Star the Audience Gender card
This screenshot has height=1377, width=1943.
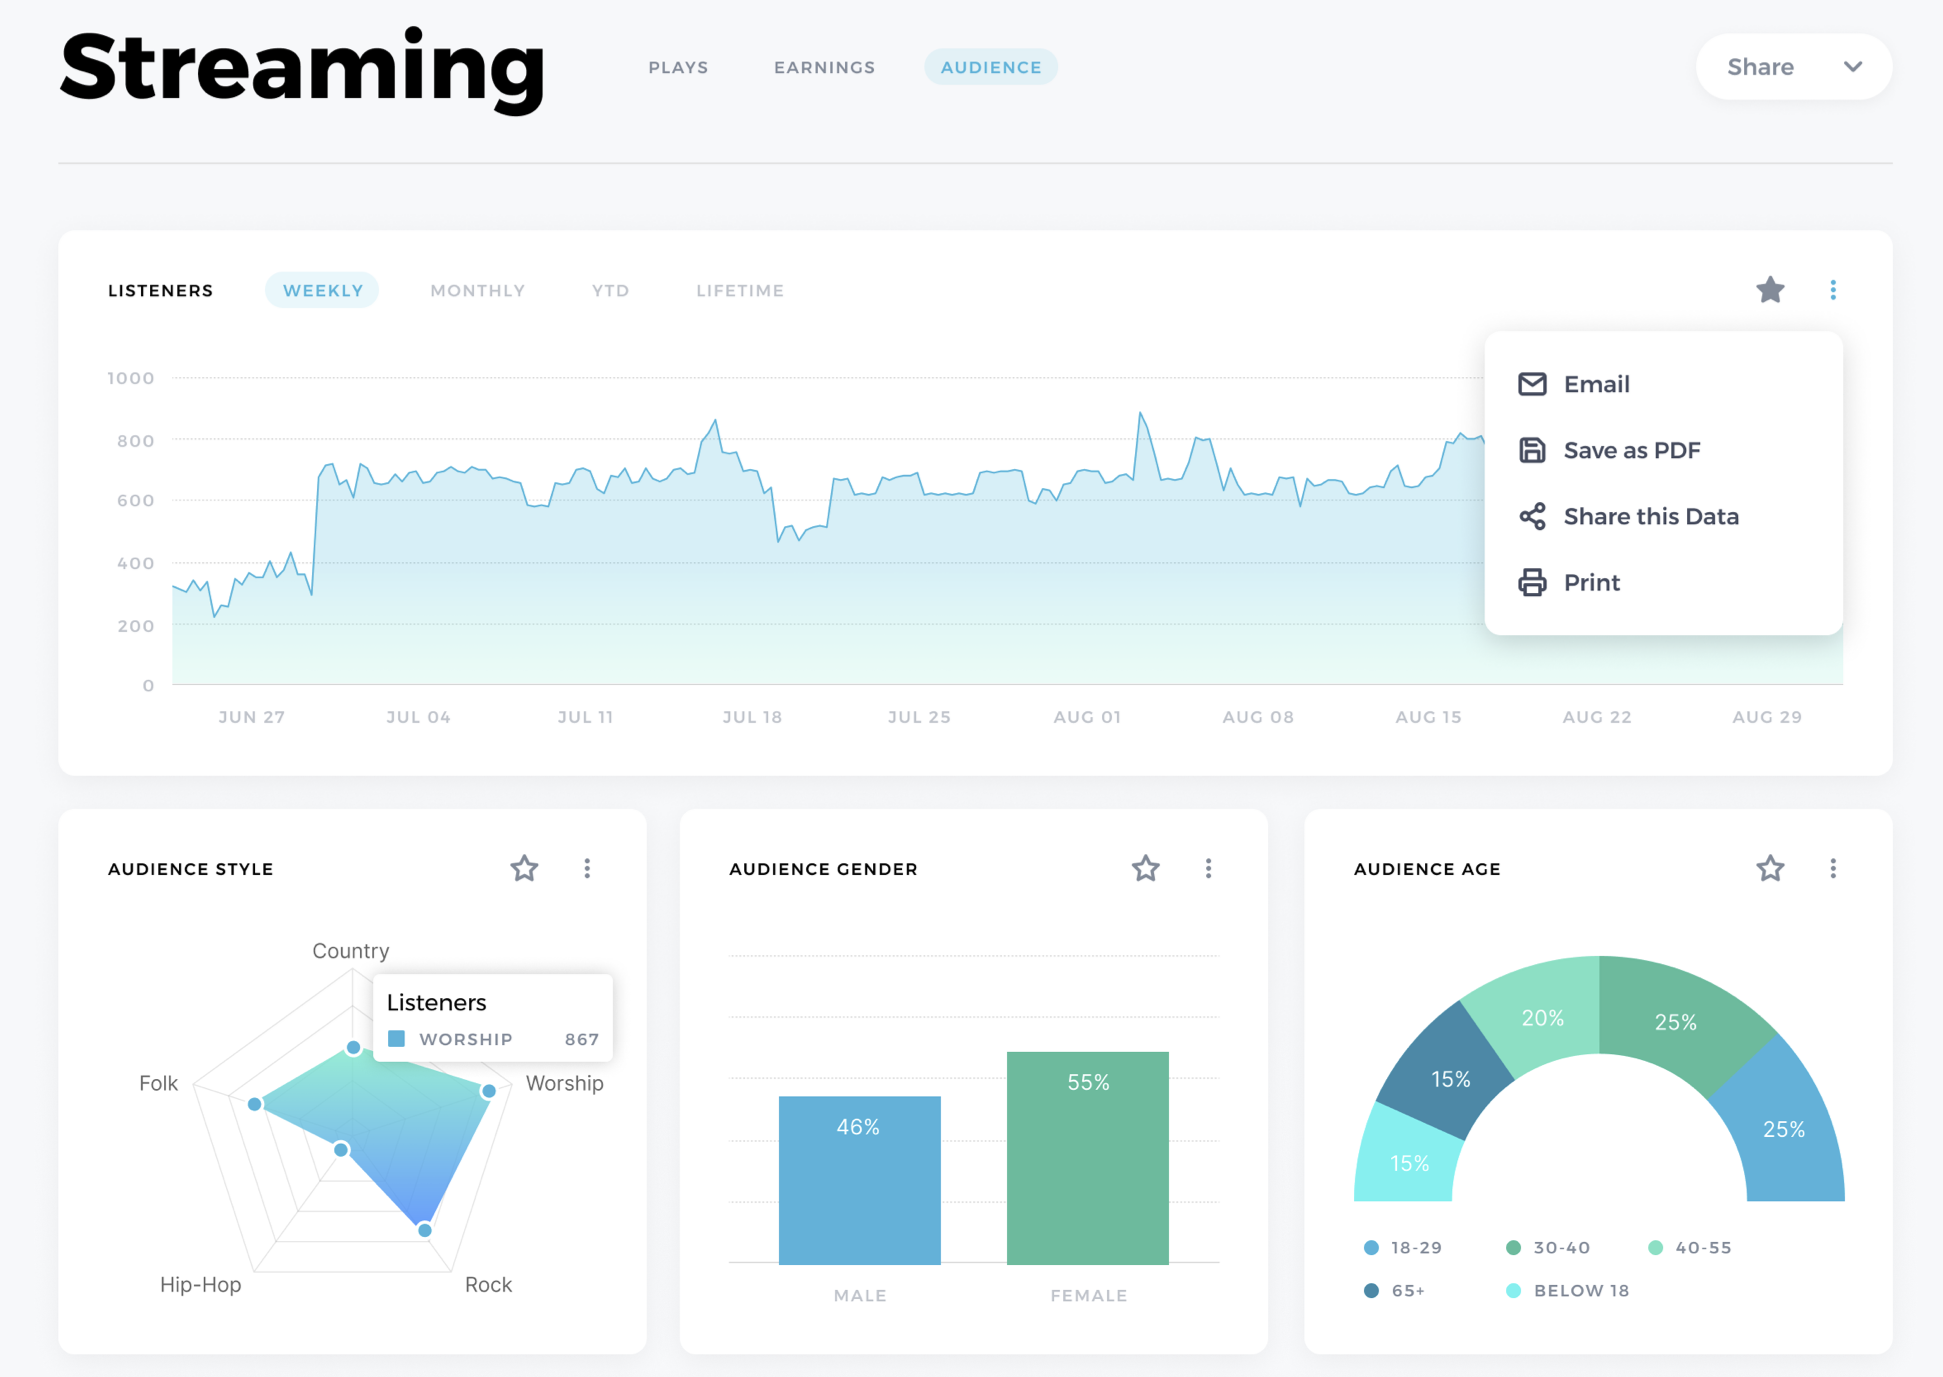click(1145, 868)
